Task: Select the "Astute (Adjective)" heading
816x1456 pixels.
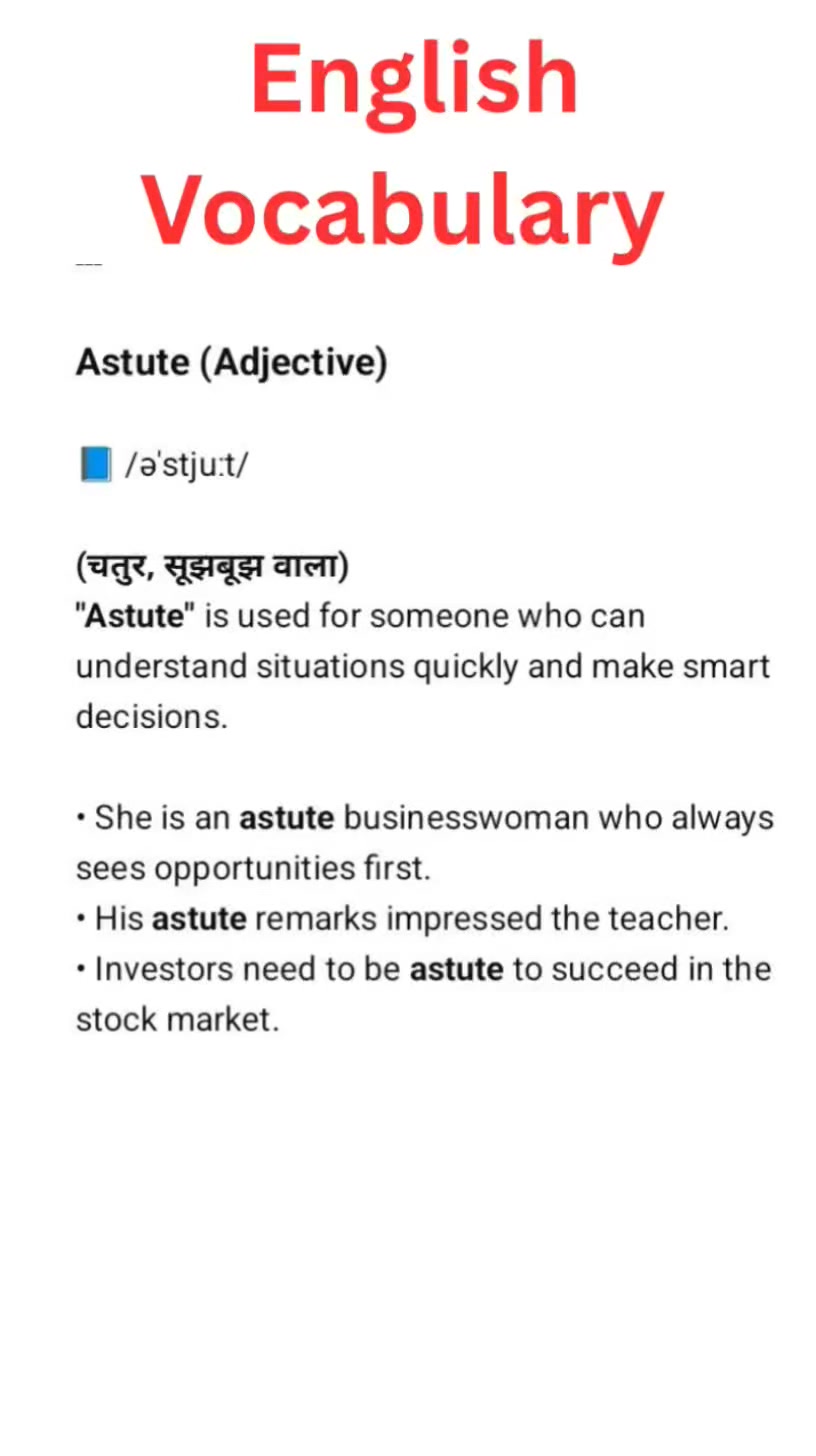Action: coord(231,362)
